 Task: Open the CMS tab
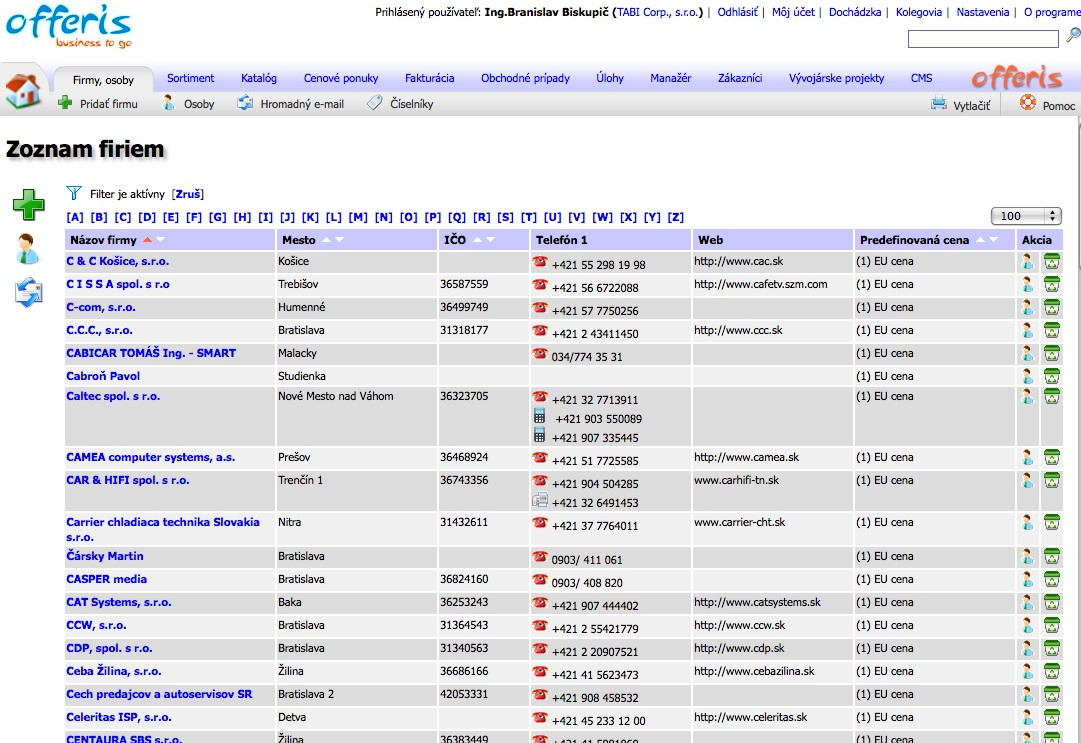(x=921, y=79)
